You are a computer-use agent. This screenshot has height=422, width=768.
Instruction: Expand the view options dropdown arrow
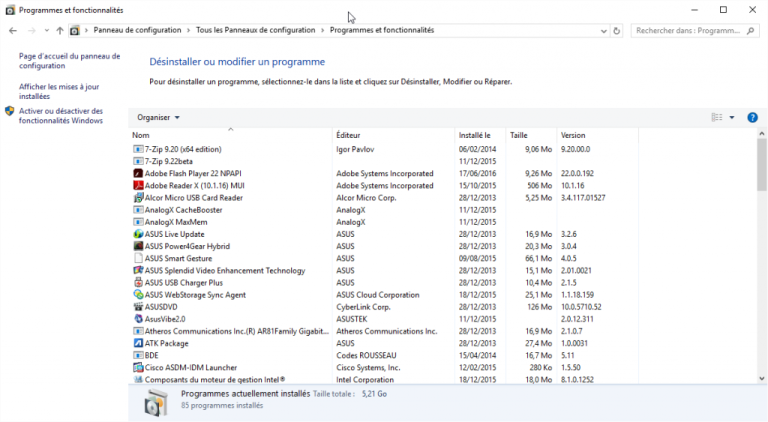732,117
